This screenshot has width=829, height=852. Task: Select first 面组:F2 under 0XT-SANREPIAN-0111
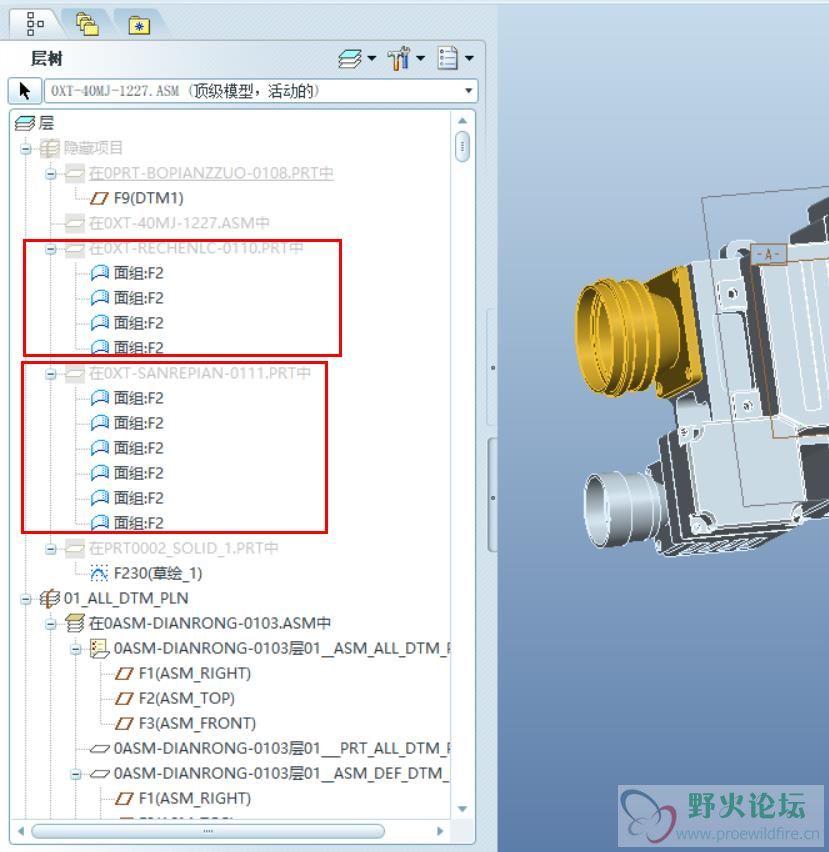pos(139,398)
